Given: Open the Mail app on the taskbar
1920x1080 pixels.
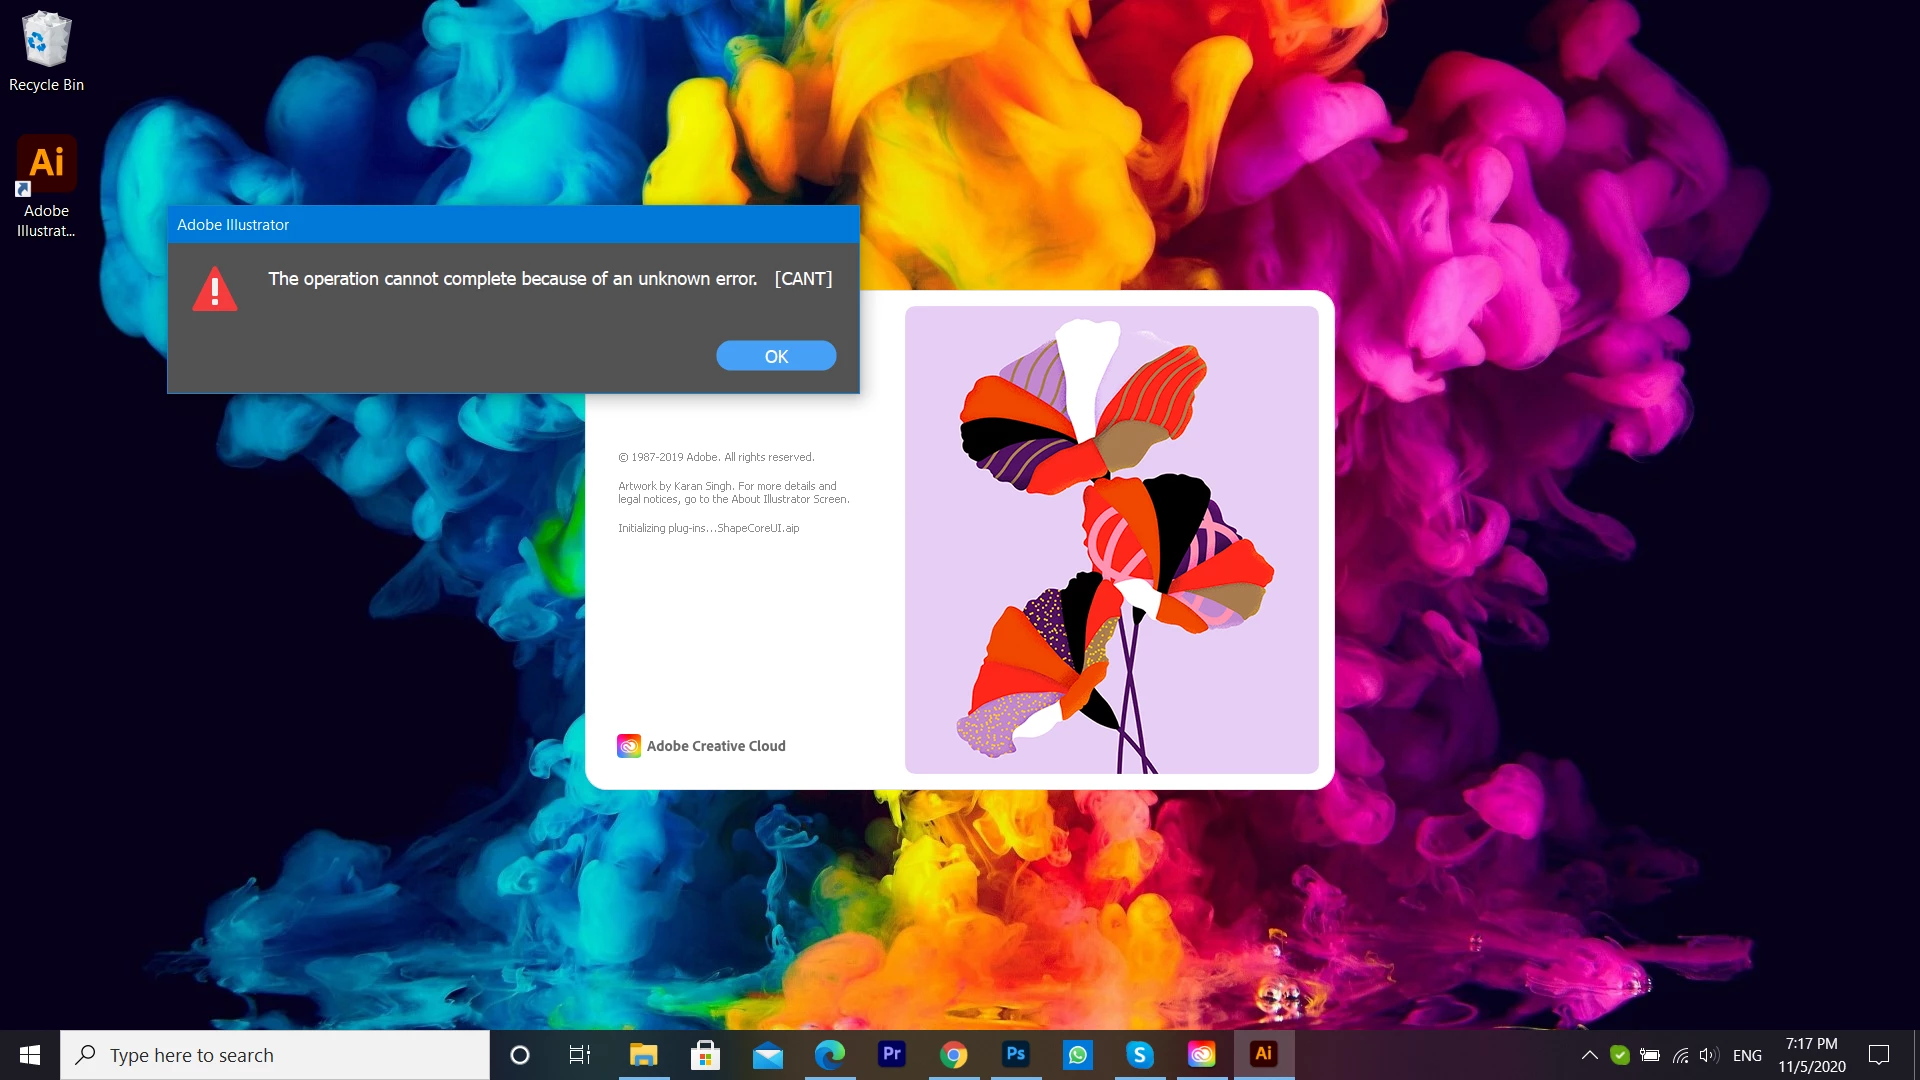Looking at the screenshot, I should click(768, 1055).
